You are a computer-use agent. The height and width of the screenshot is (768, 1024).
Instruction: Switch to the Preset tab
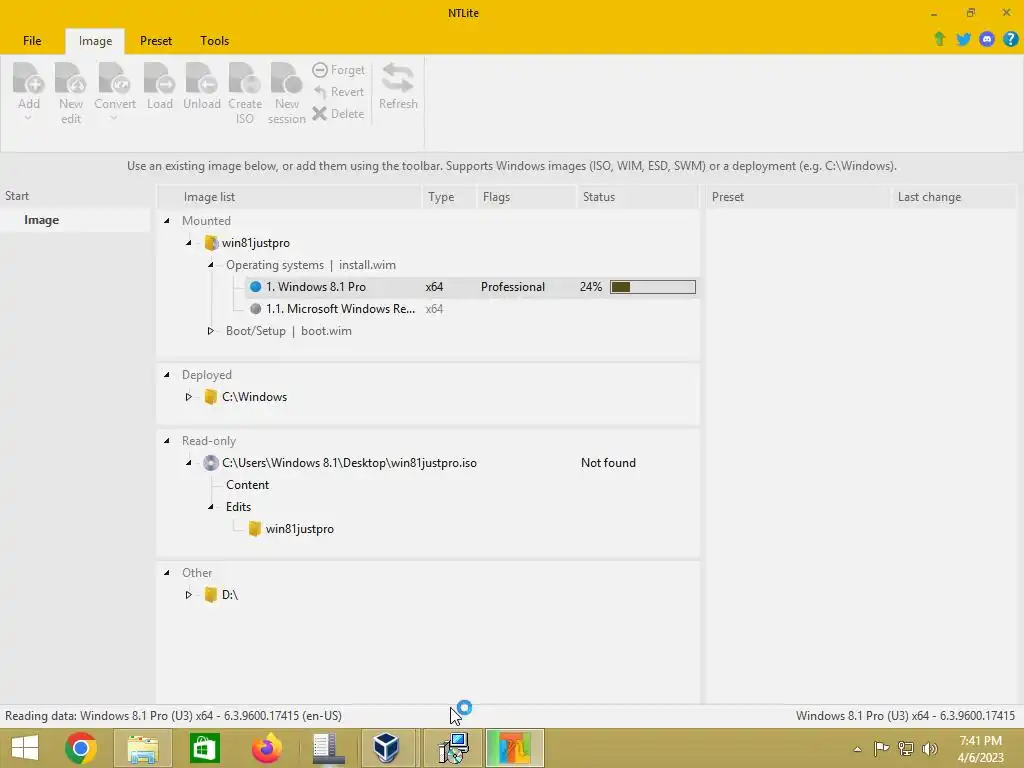156,40
